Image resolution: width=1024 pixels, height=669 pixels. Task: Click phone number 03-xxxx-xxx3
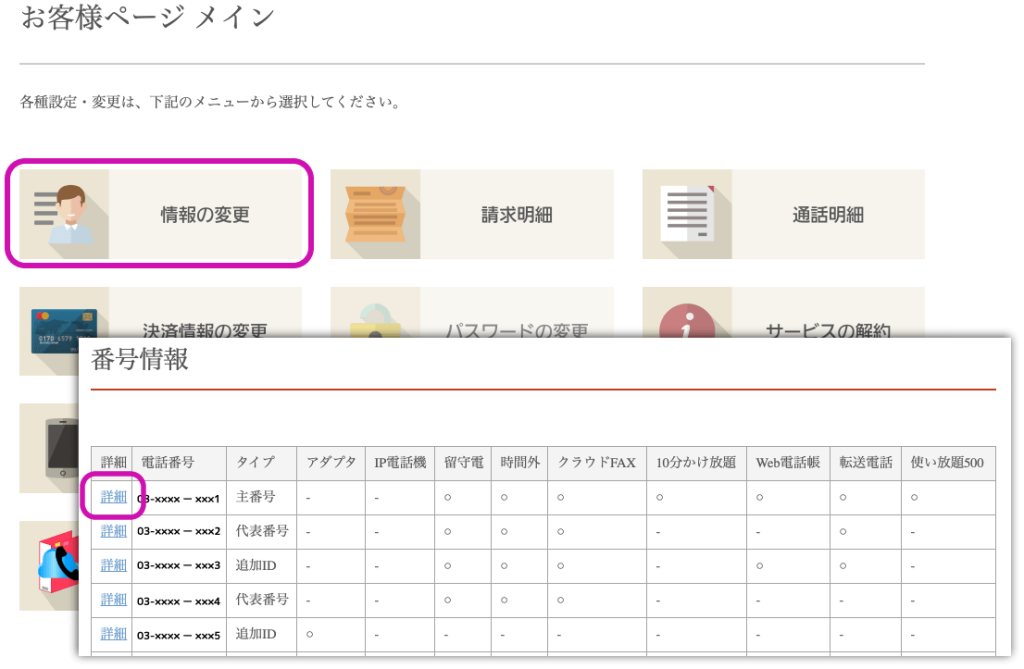coord(178,566)
